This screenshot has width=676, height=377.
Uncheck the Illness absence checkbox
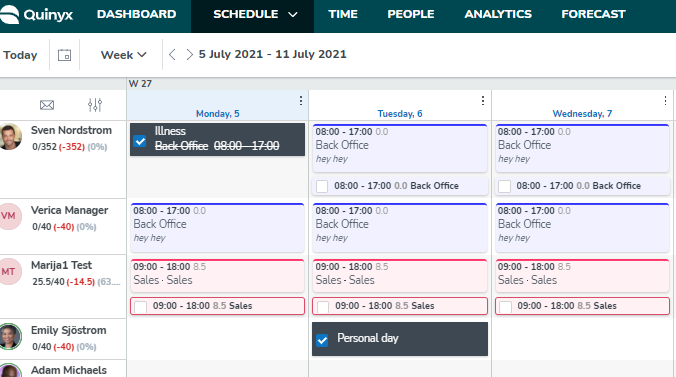click(x=140, y=141)
